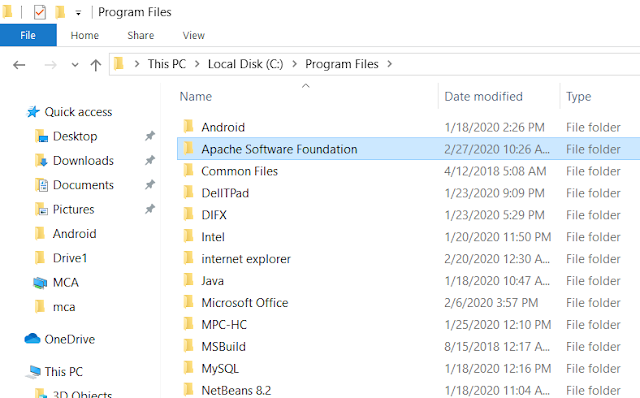Click the Forward navigation arrow

[50, 64]
